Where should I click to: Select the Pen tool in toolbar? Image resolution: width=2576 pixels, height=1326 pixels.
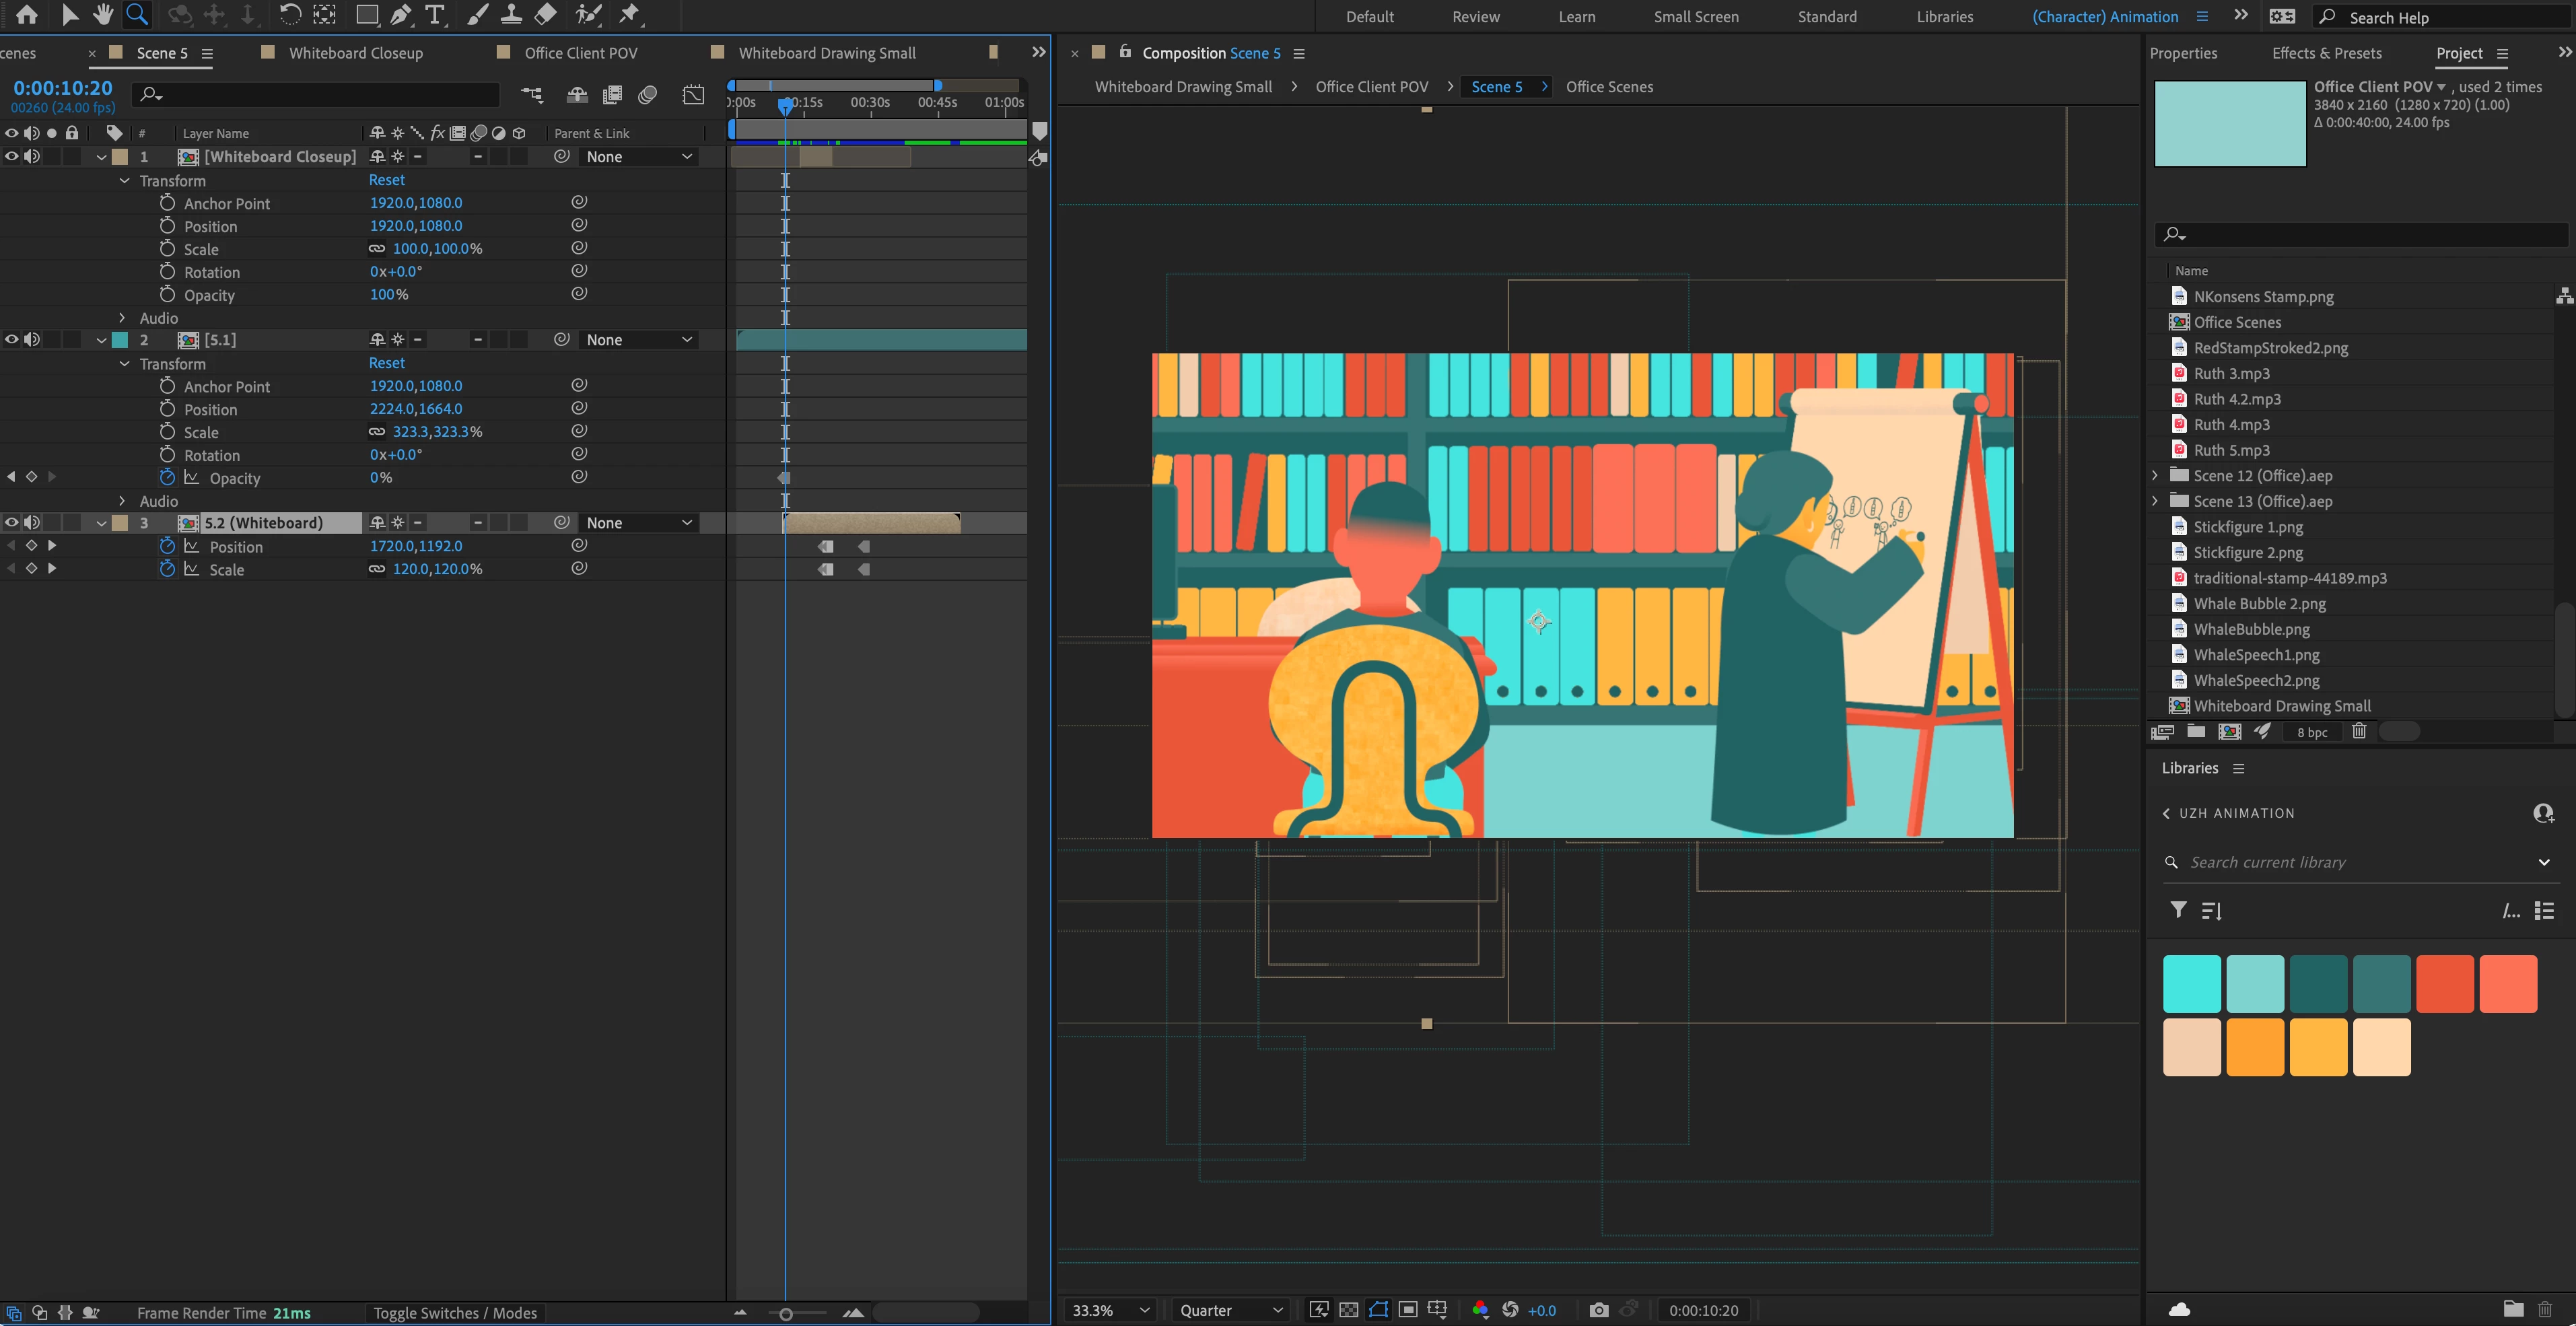[x=401, y=14]
